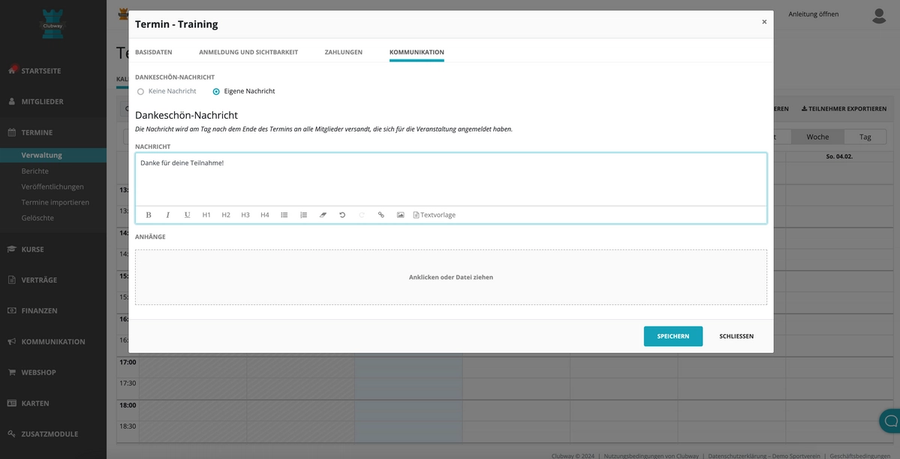The width and height of the screenshot is (900, 459).
Task: Set heading level H3 in editor
Action: coord(245,215)
